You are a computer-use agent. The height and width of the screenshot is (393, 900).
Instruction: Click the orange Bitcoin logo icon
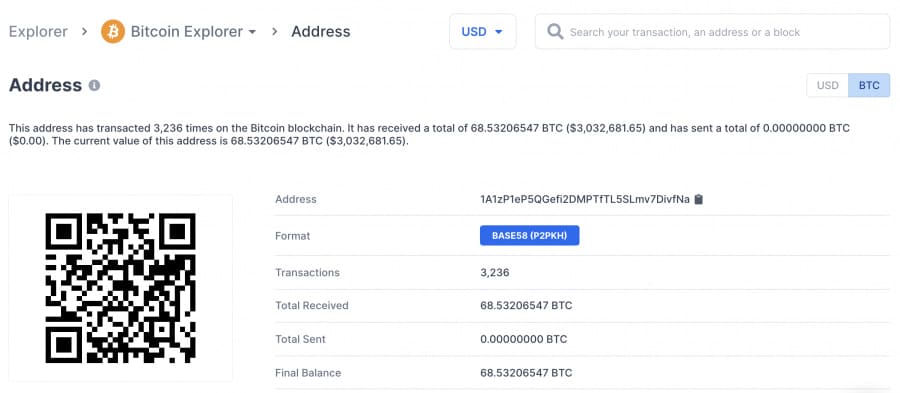pyautogui.click(x=113, y=32)
